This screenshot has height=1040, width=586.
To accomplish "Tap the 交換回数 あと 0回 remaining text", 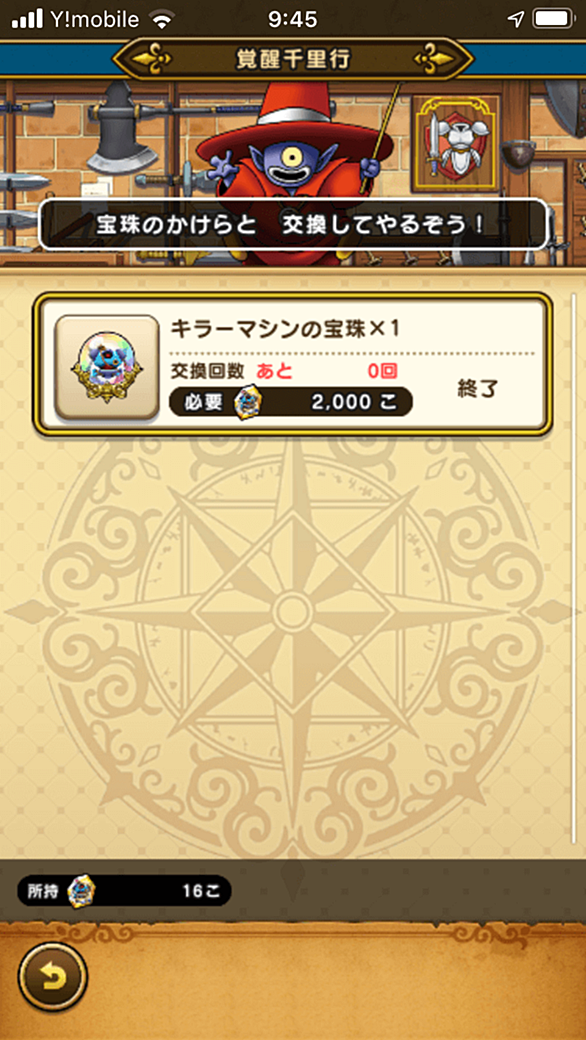I will (284, 370).
